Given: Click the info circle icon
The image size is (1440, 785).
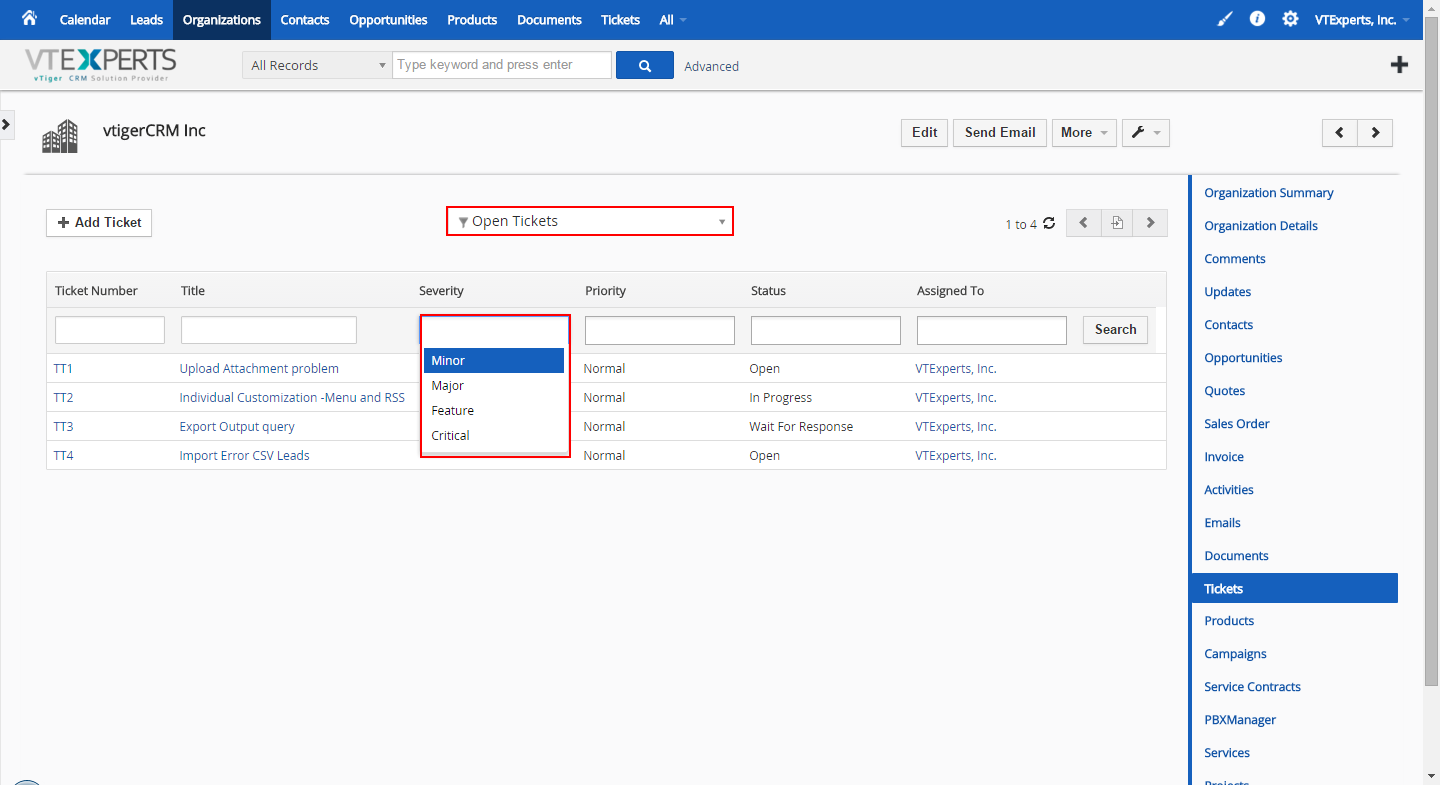Looking at the screenshot, I should (x=1258, y=19).
